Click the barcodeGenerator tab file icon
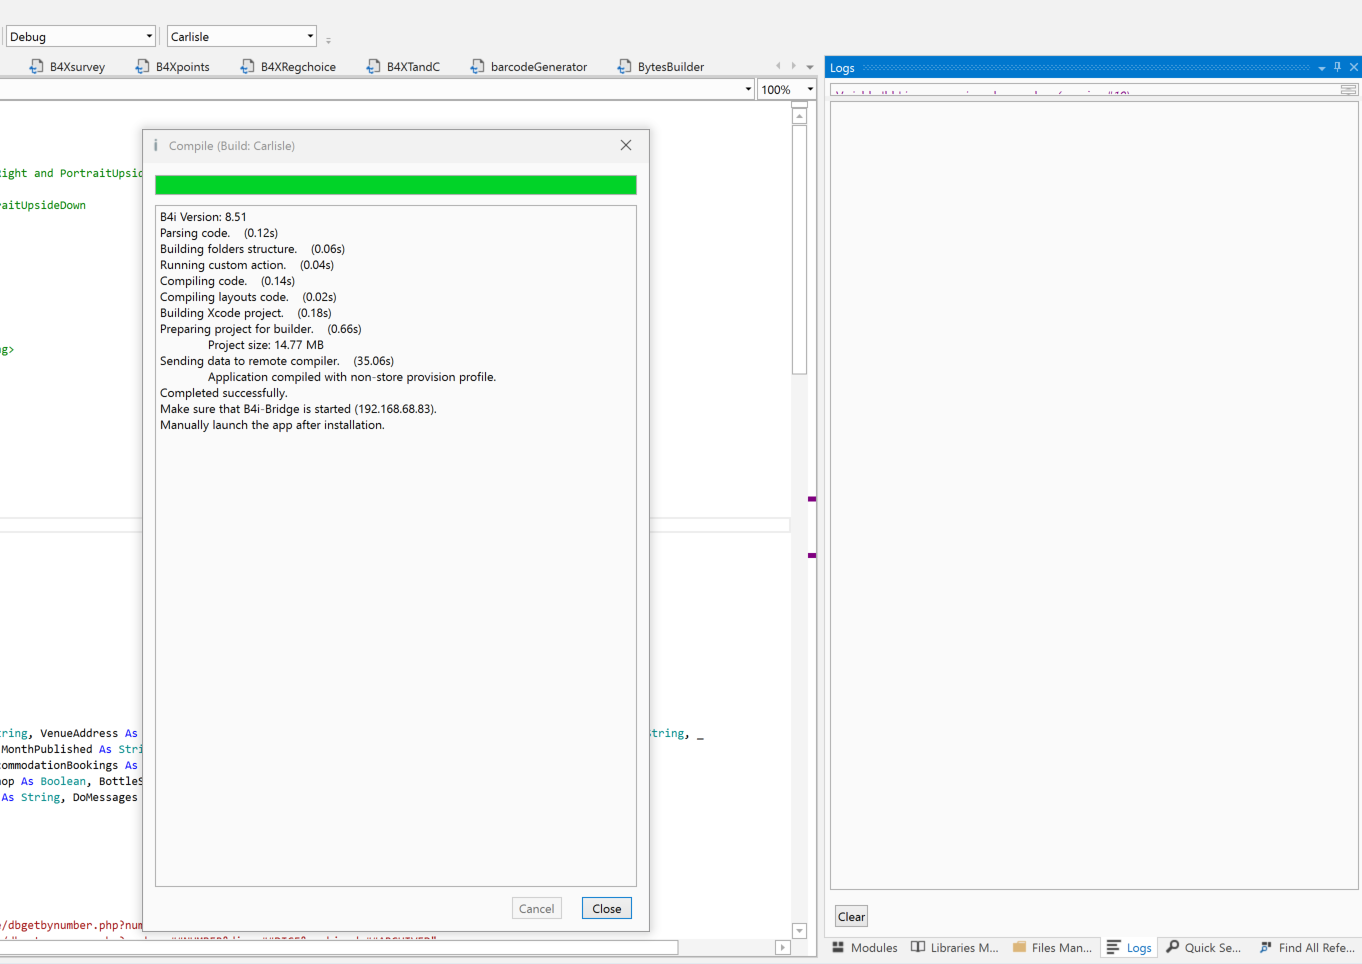 click(x=478, y=67)
